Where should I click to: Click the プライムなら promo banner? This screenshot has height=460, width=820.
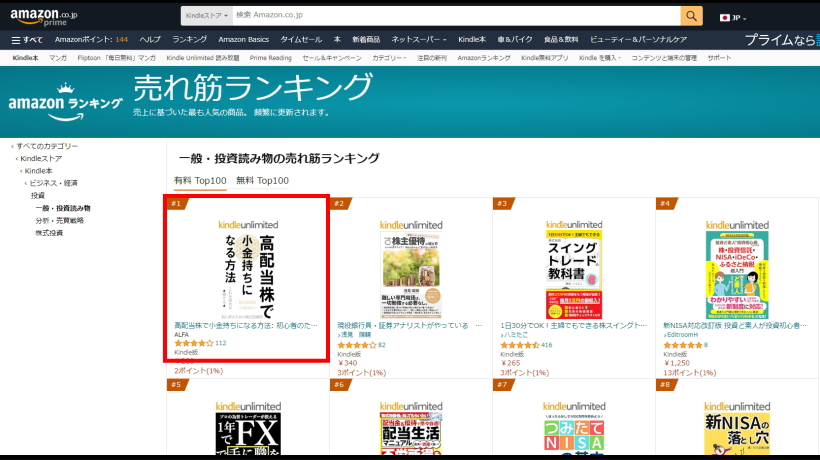[782, 40]
